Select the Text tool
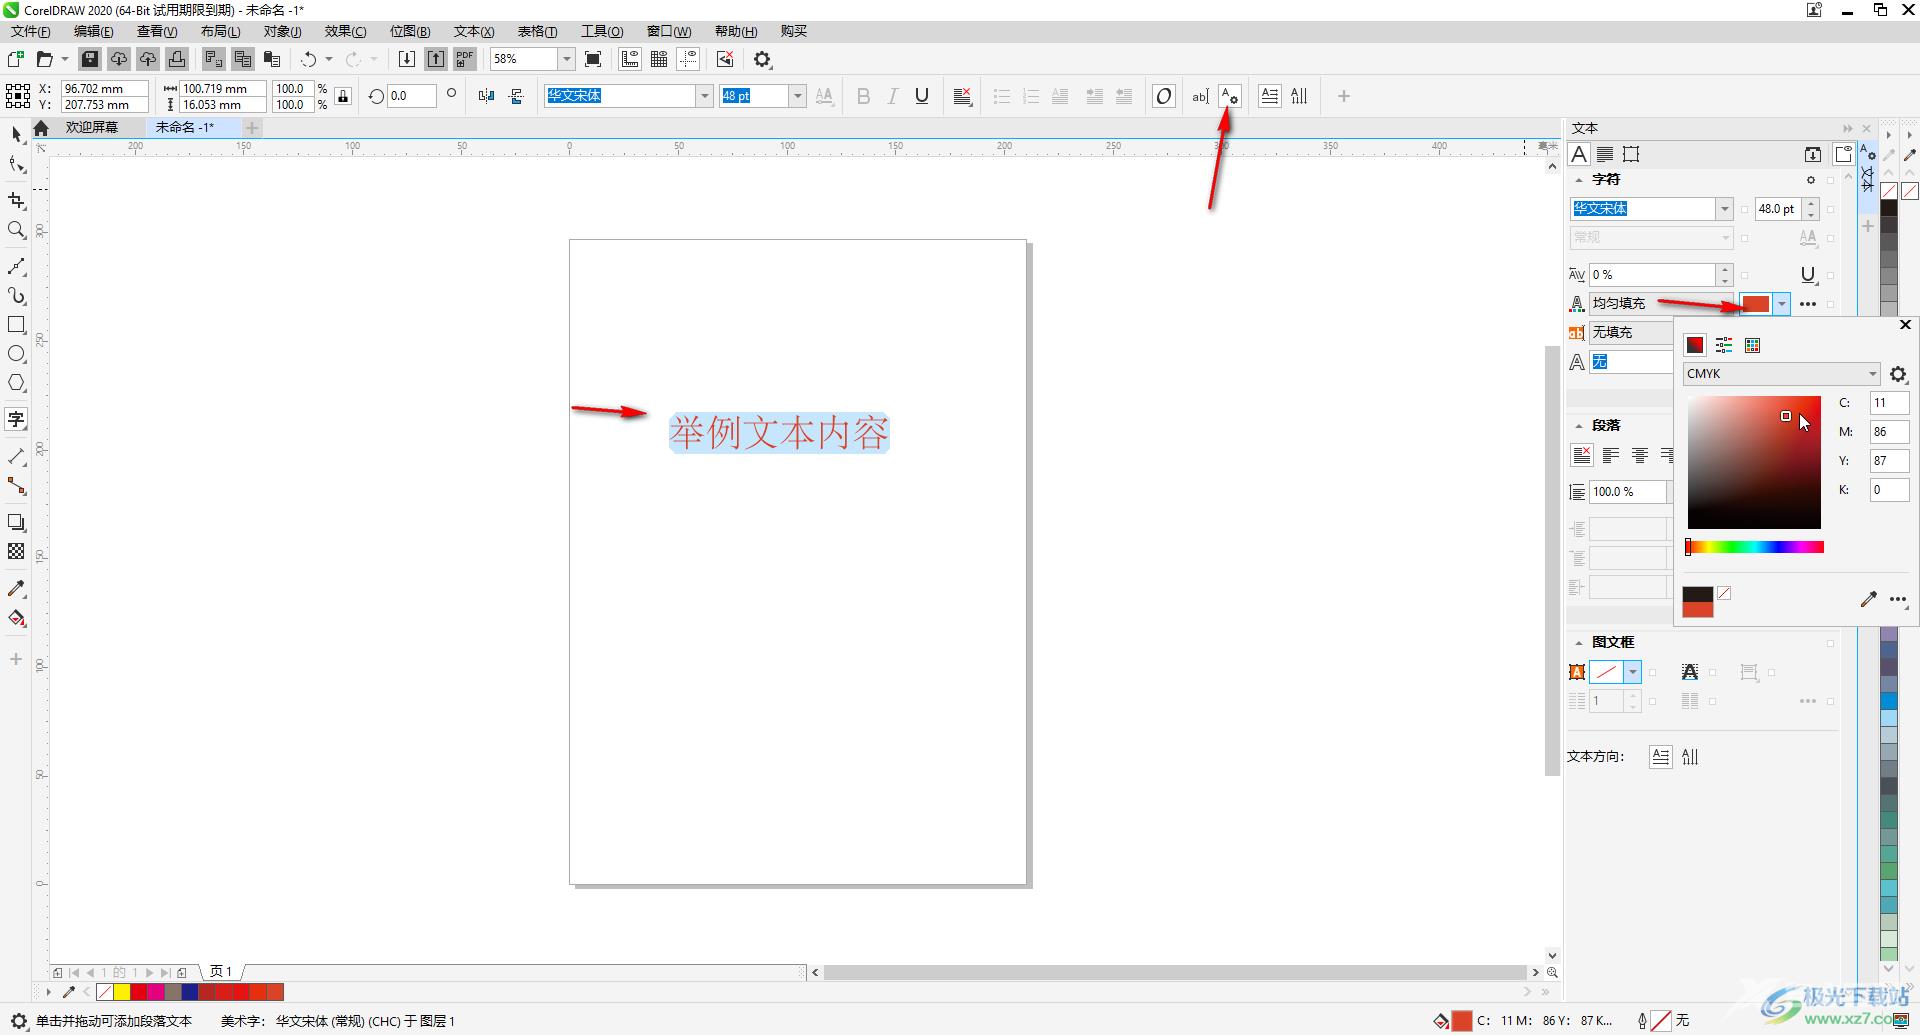 point(16,419)
